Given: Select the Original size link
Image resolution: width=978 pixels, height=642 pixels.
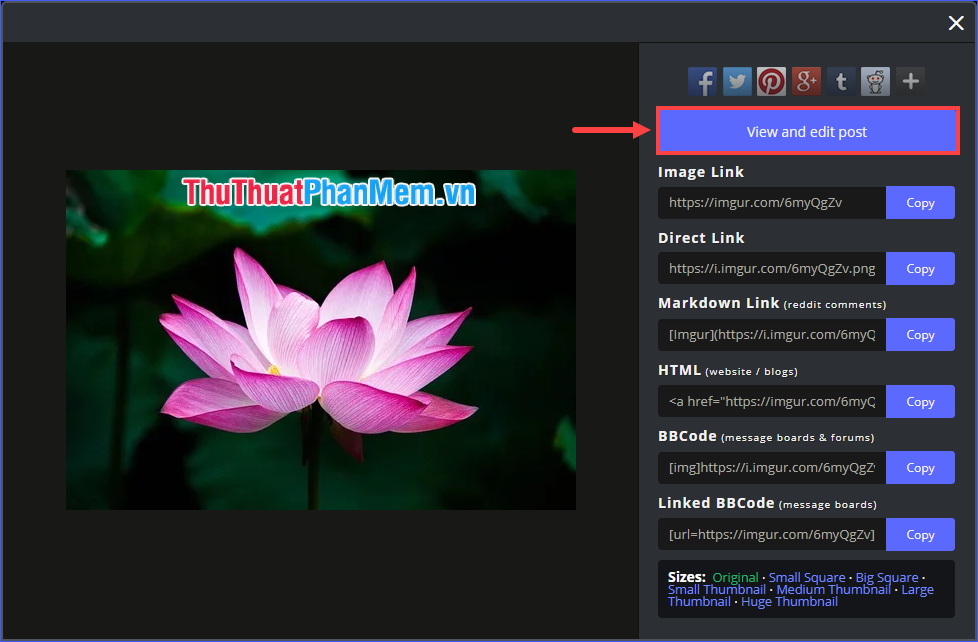Looking at the screenshot, I should (736, 577).
